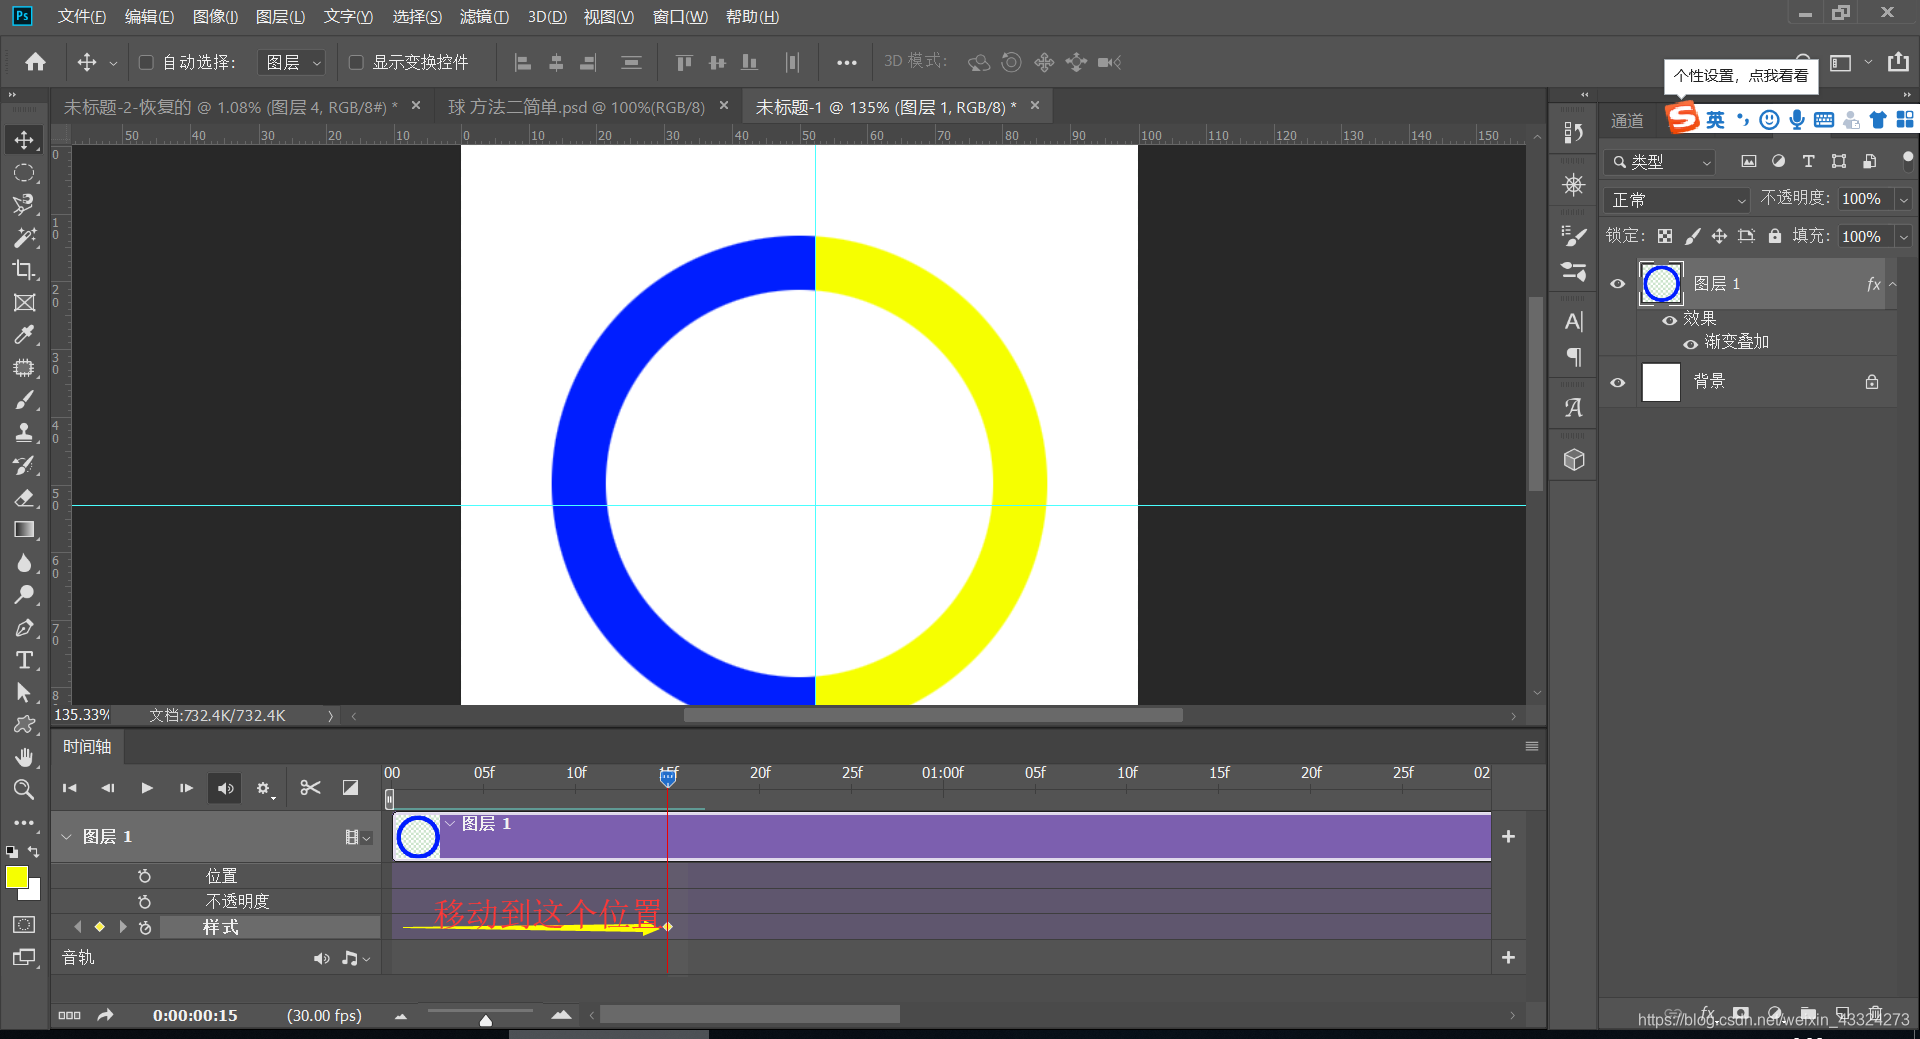The height and width of the screenshot is (1039, 1920).
Task: Switch to 未标题-2-恢复的 document tab
Action: pyautogui.click(x=230, y=107)
